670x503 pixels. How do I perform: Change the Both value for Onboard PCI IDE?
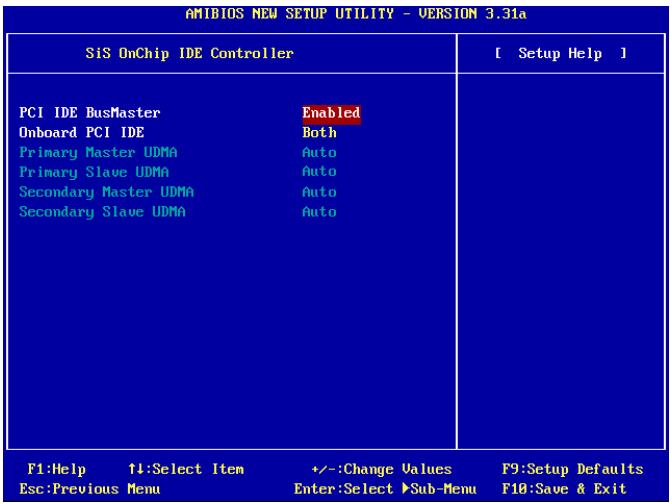pyautogui.click(x=319, y=132)
